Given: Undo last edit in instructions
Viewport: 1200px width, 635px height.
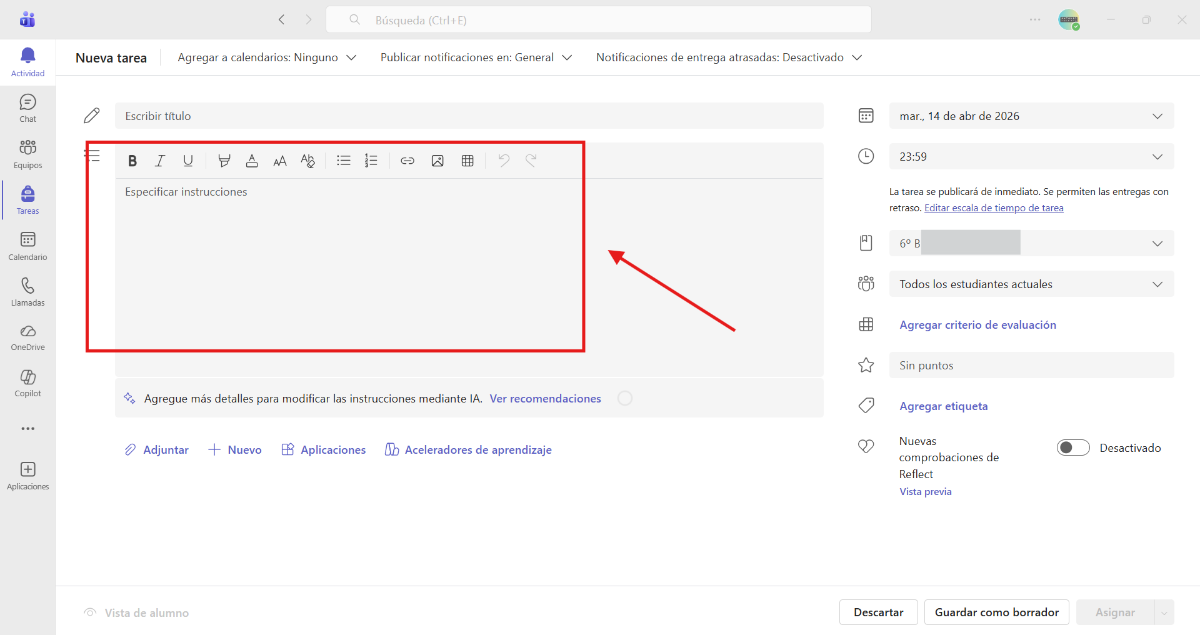Looking at the screenshot, I should (x=504, y=161).
